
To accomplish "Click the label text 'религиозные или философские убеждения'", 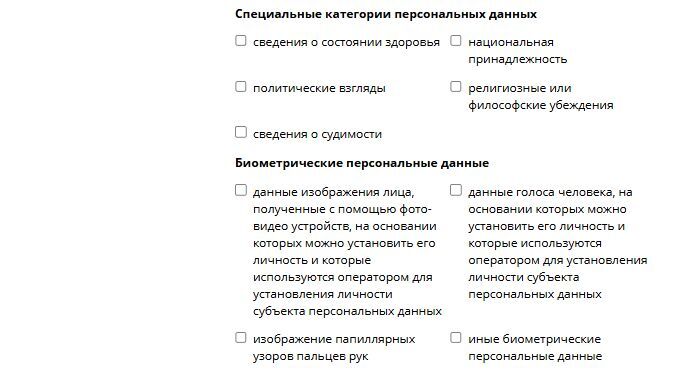I will [541, 97].
